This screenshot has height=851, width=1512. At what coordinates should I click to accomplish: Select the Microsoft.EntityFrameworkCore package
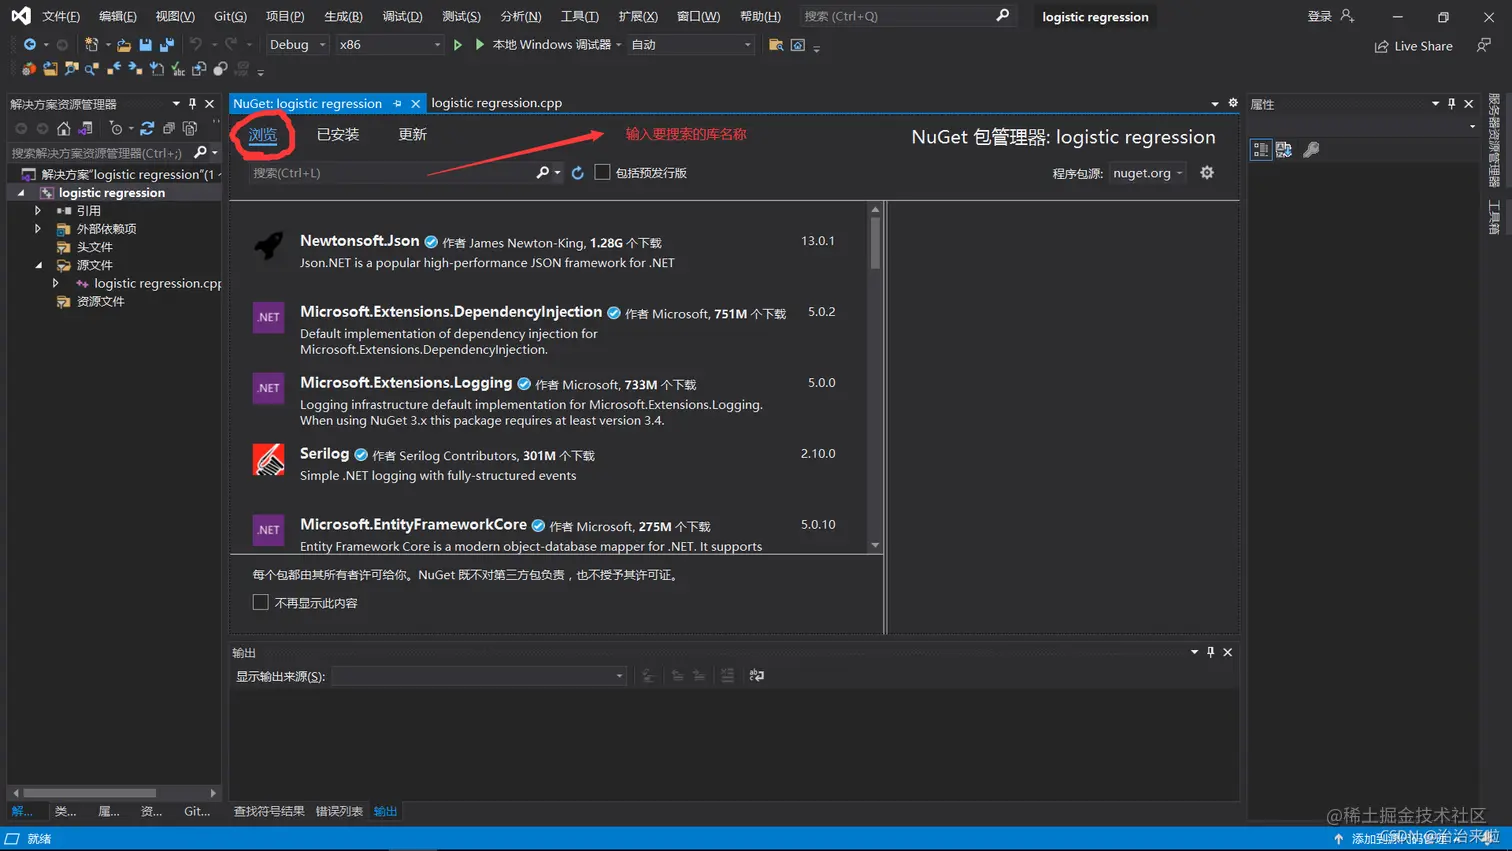click(x=547, y=533)
